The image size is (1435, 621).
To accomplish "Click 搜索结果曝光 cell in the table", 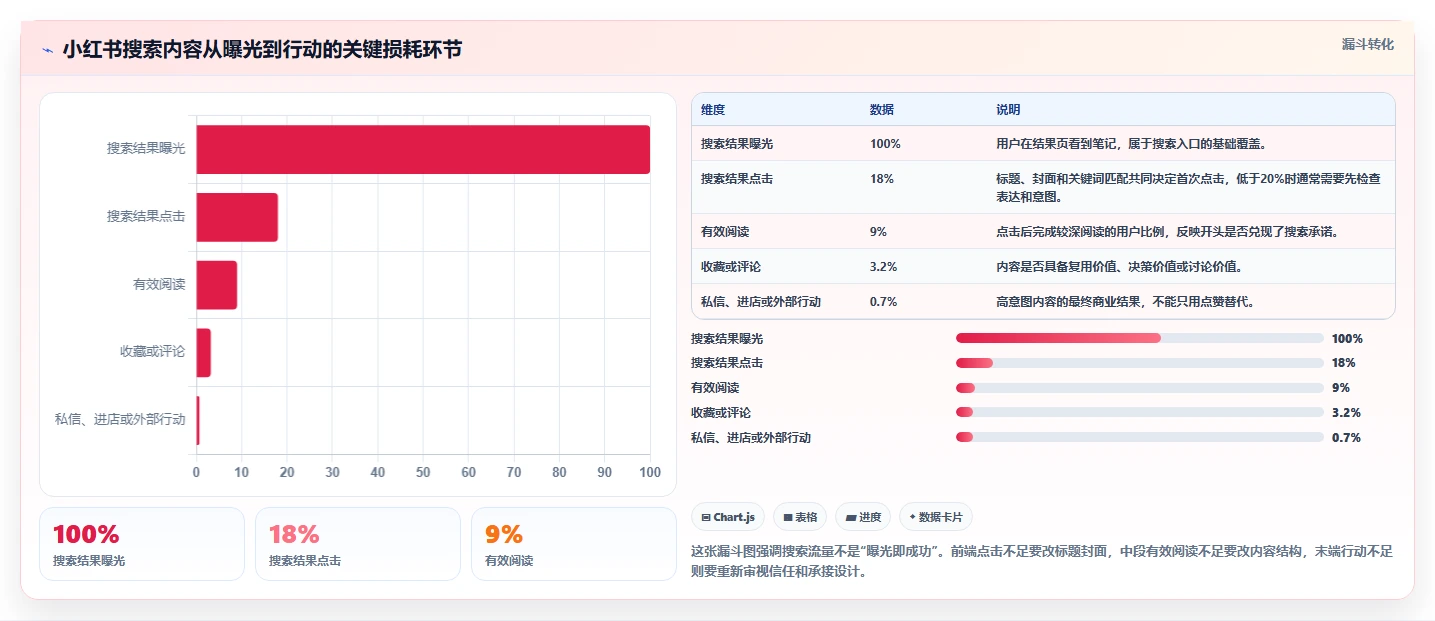I will (x=737, y=144).
